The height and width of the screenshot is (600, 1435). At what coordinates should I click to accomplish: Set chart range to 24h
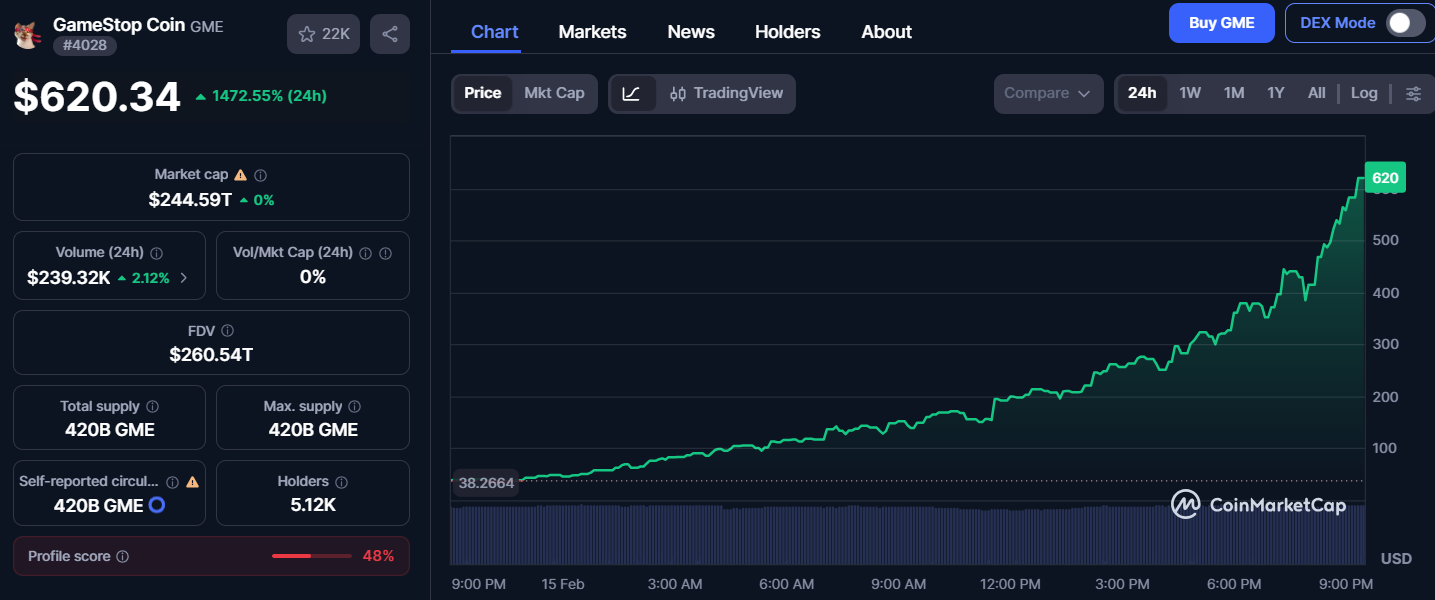pyautogui.click(x=1142, y=93)
